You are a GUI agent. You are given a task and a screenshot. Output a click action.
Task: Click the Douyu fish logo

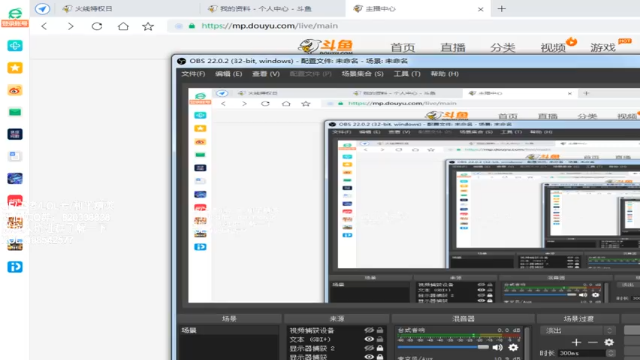pos(326,46)
